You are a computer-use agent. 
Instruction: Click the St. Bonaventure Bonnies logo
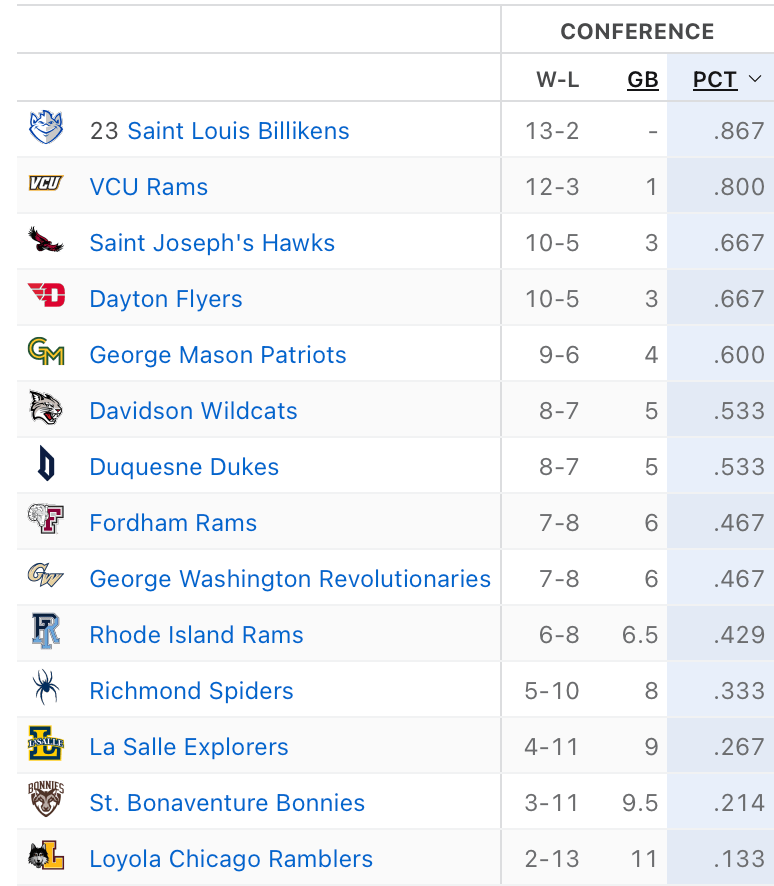[46, 800]
